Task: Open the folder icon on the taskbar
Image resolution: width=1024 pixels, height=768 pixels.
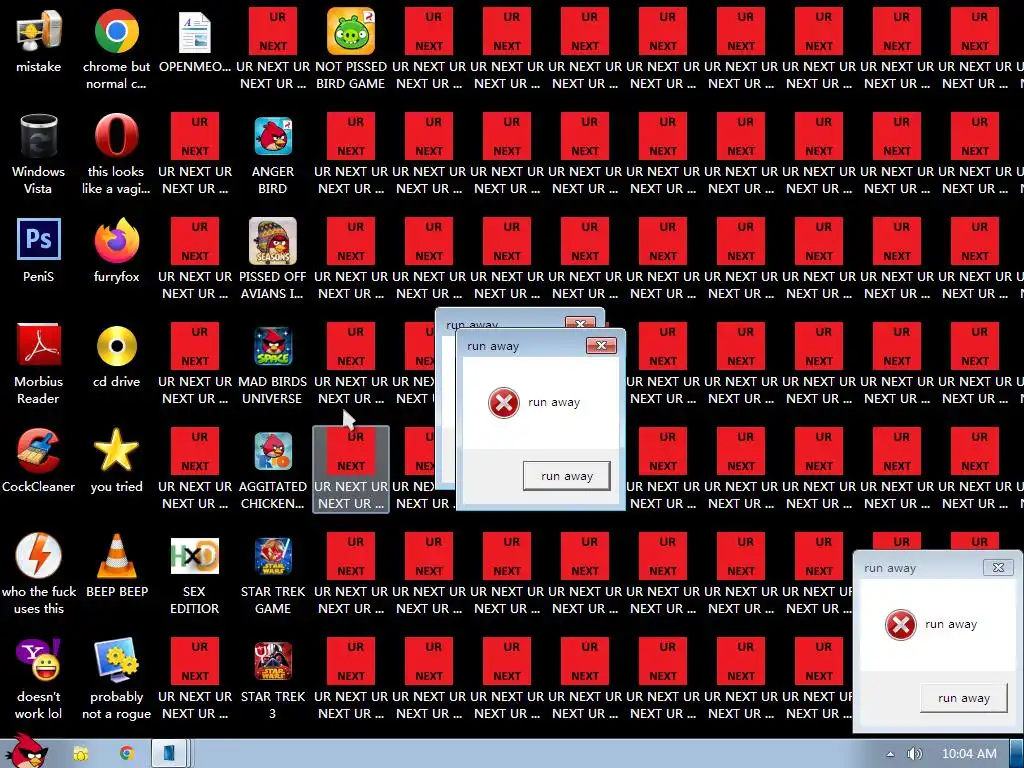Action: (x=81, y=754)
